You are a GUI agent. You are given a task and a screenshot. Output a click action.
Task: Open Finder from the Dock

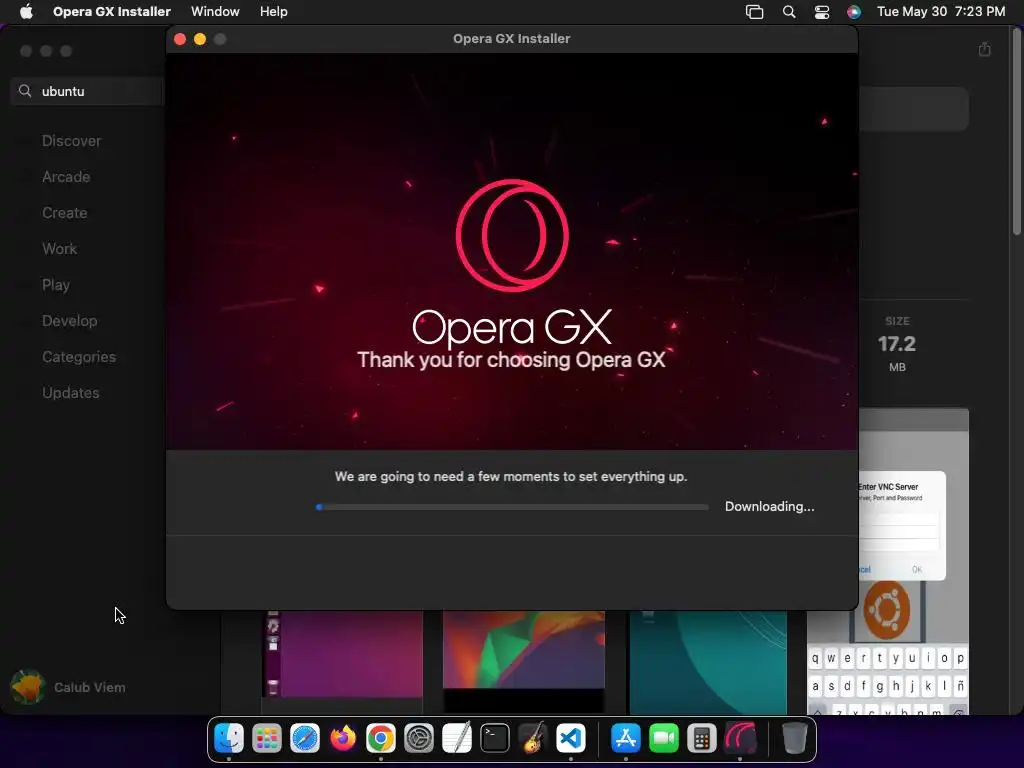pos(229,739)
